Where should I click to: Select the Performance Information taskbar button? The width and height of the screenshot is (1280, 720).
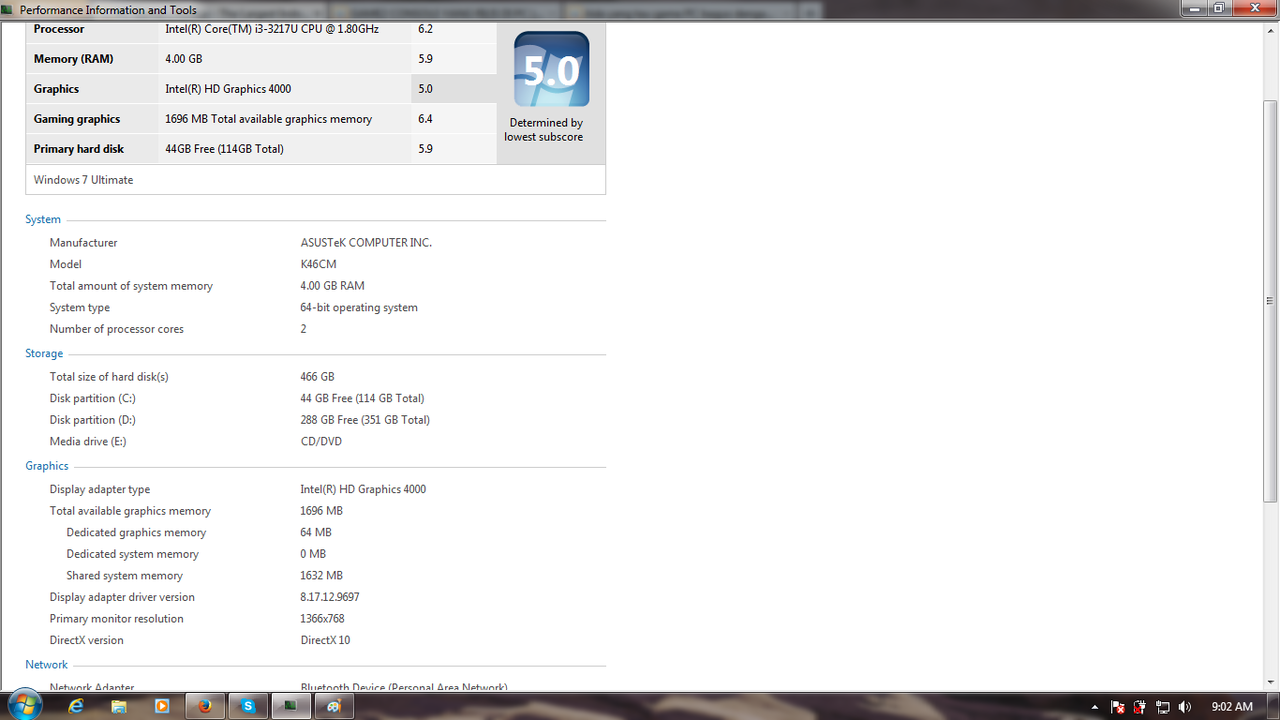[291, 706]
